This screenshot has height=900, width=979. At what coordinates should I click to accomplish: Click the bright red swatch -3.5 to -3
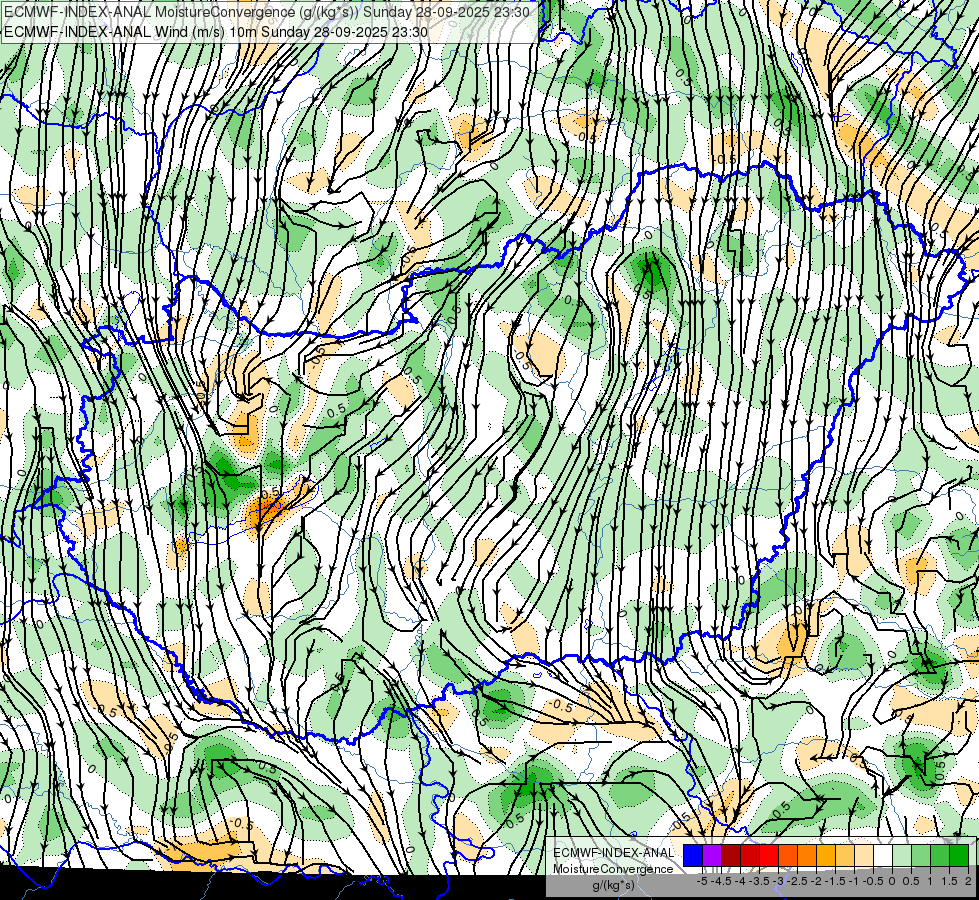click(x=769, y=856)
